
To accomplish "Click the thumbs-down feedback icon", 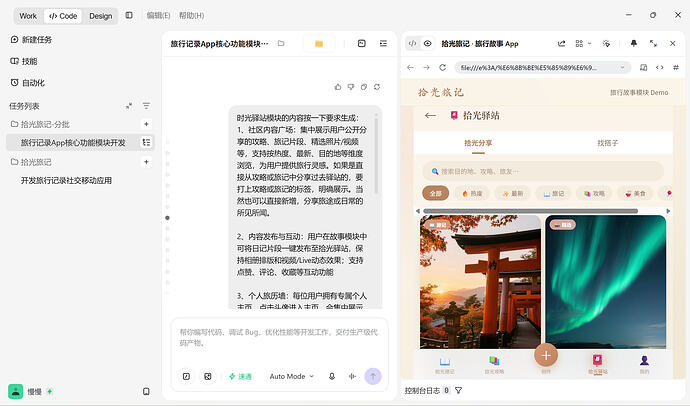I will (351, 87).
